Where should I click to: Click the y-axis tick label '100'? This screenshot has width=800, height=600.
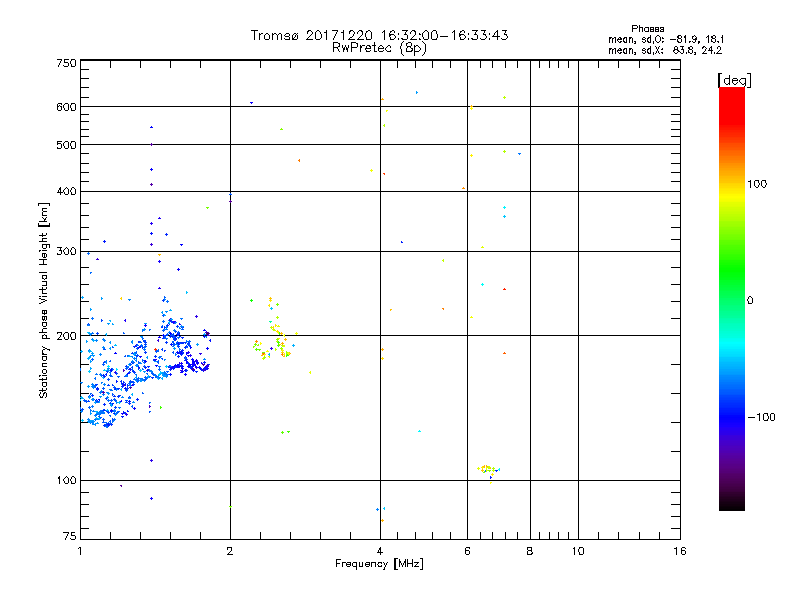tap(66, 480)
